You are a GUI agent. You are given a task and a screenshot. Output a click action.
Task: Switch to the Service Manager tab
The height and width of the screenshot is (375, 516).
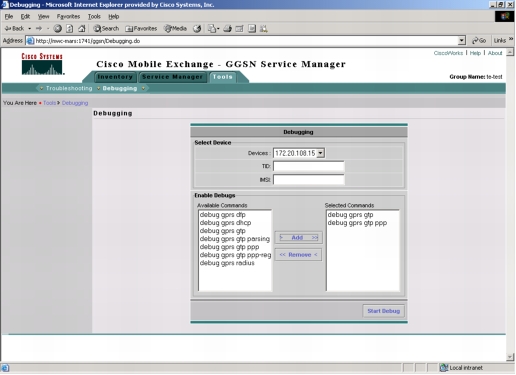tap(172, 77)
